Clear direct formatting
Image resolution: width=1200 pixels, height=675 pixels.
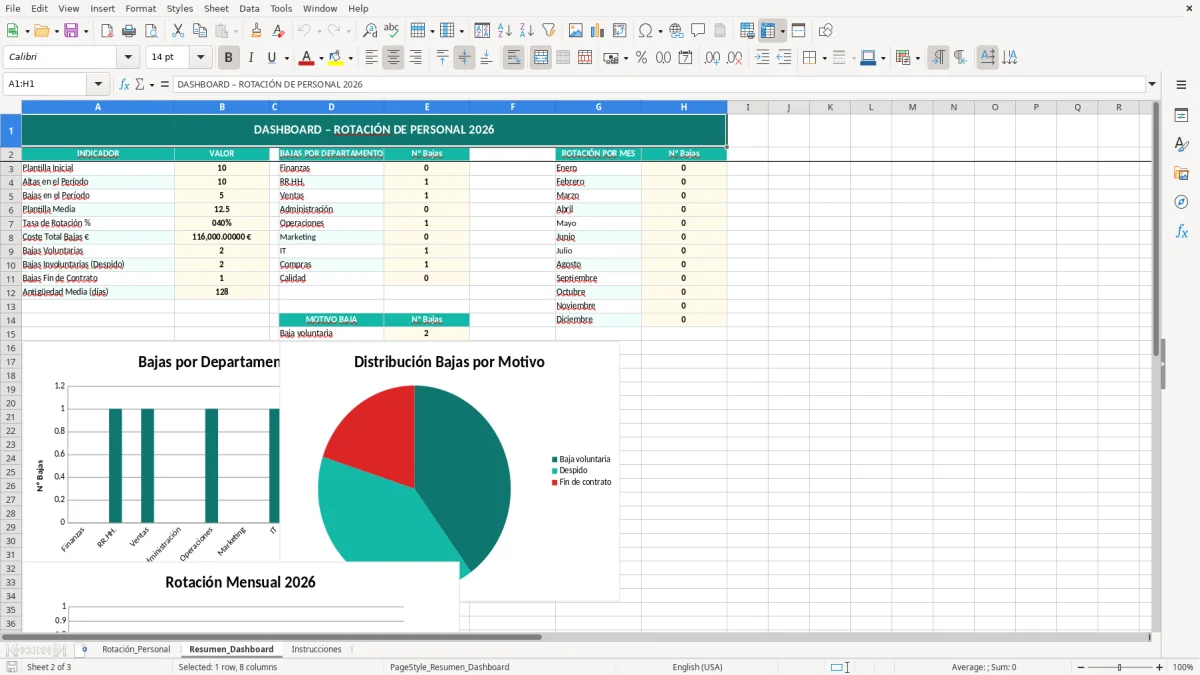[277, 31]
